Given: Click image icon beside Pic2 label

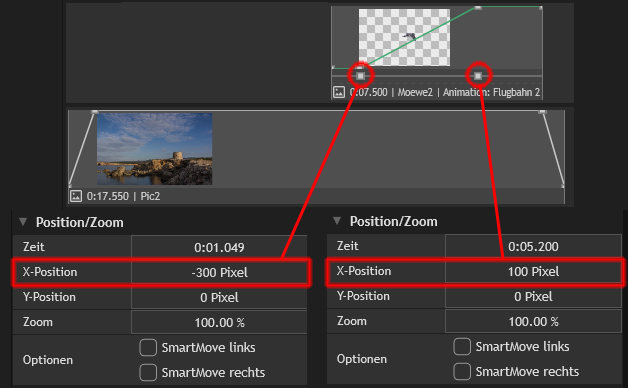Looking at the screenshot, I should pos(76,196).
